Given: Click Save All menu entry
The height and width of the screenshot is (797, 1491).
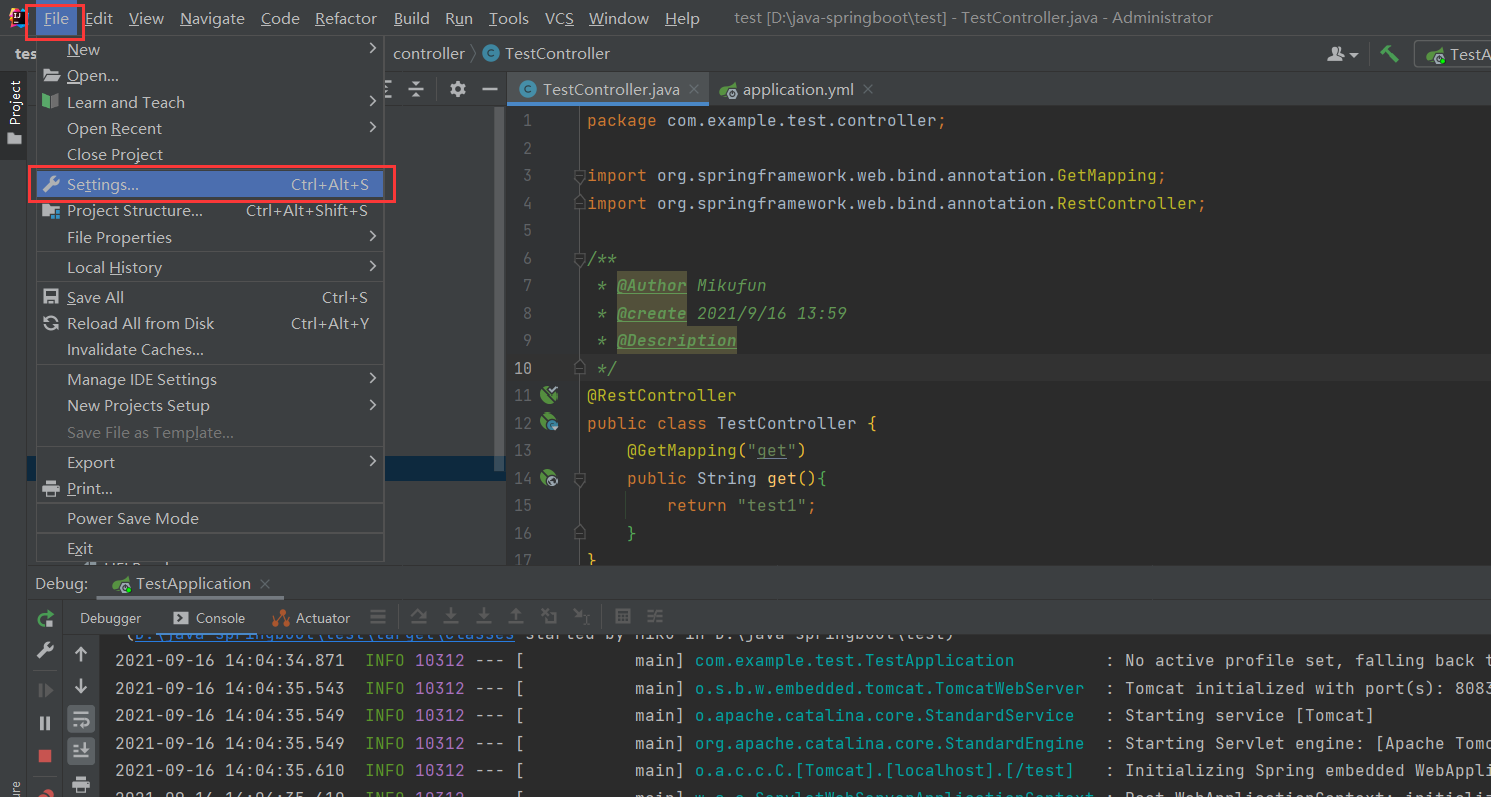Looking at the screenshot, I should click(x=210, y=298).
